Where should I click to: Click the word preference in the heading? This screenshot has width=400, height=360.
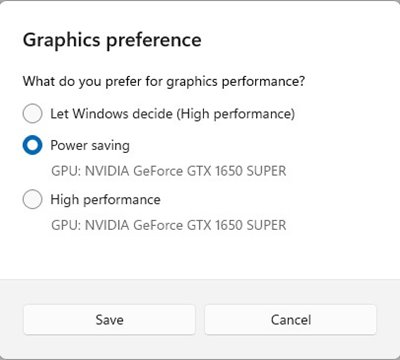pos(154,41)
